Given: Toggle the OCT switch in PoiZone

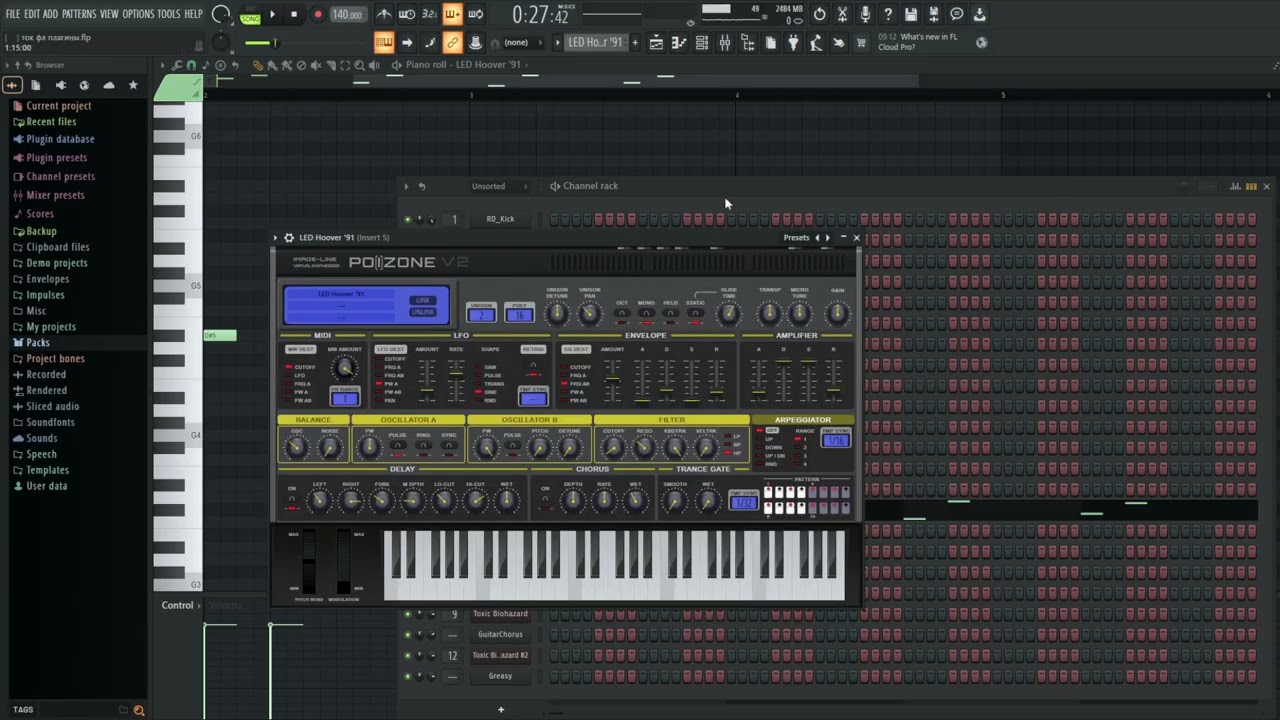Looking at the screenshot, I should [x=622, y=312].
